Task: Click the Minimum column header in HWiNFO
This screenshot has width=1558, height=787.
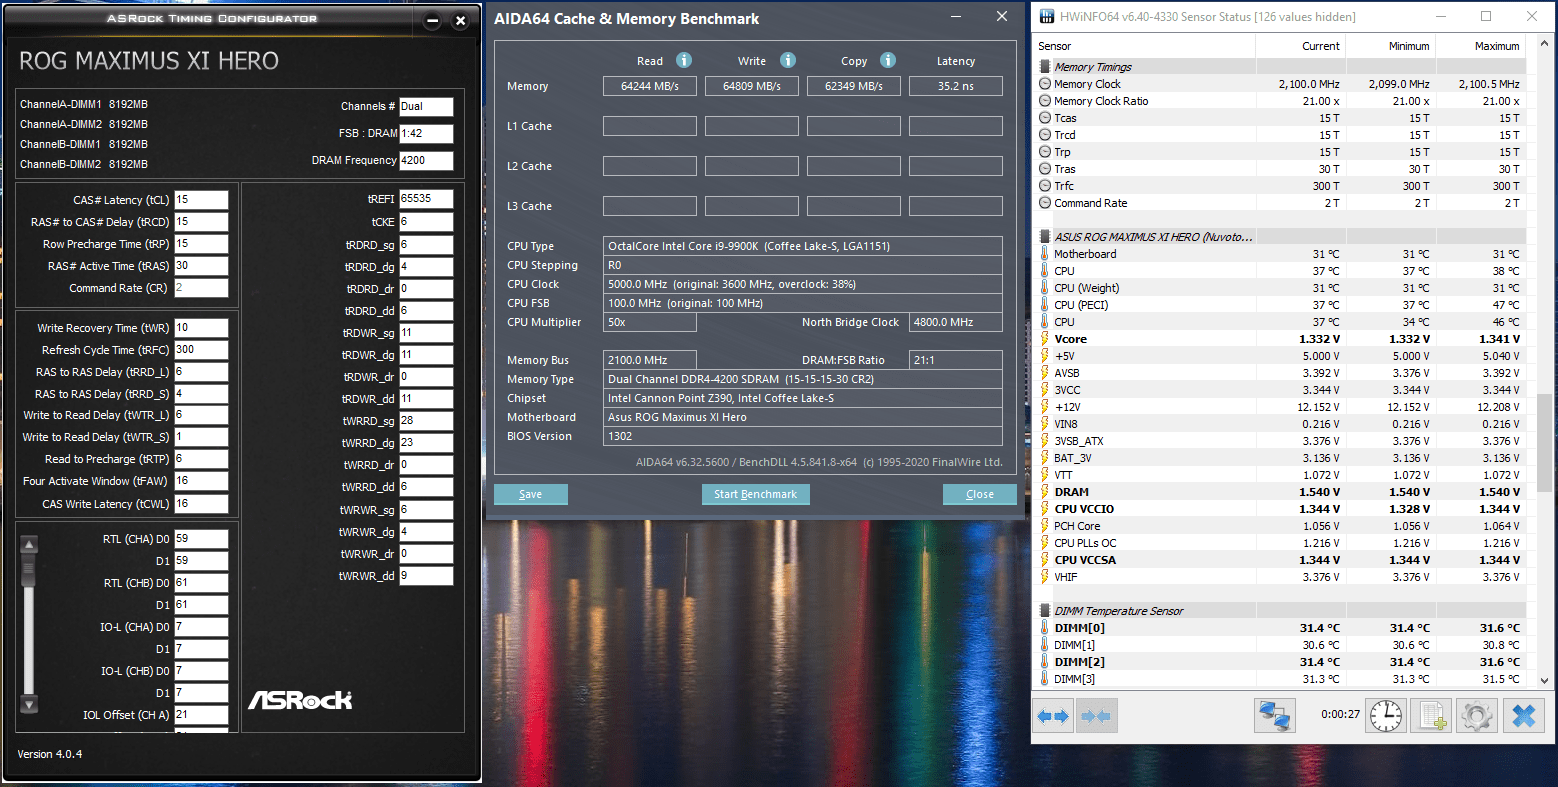Action: [1390, 46]
